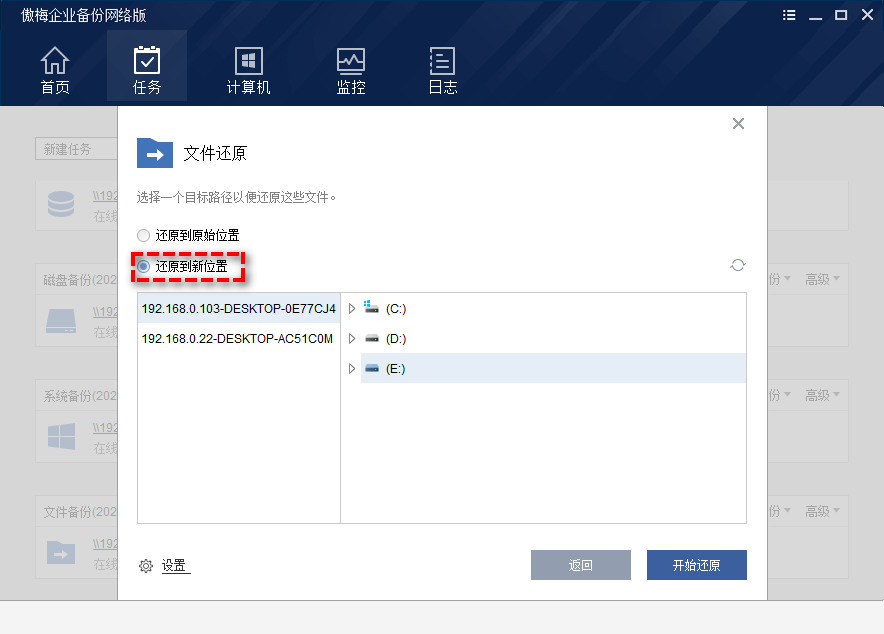Expand the (C:) drive tree node
The height and width of the screenshot is (634, 884).
(352, 308)
